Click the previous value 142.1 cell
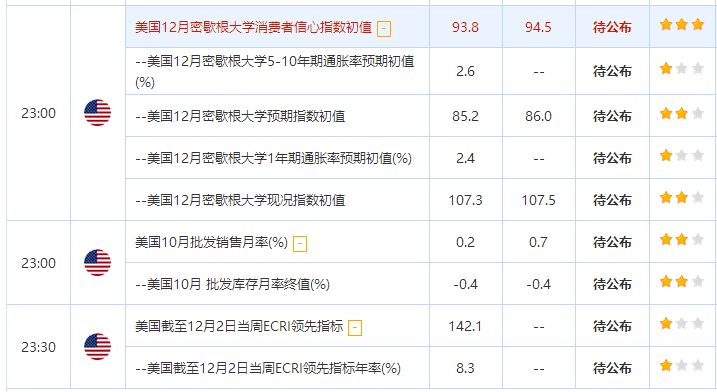 click(466, 326)
